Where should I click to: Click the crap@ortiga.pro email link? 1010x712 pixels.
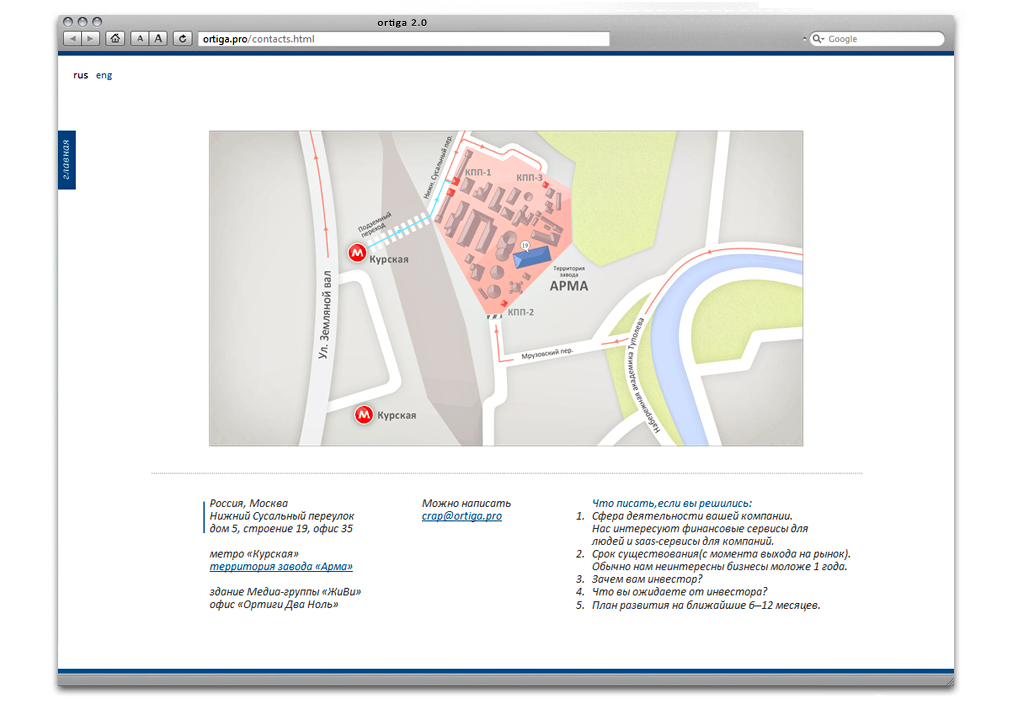point(461,516)
